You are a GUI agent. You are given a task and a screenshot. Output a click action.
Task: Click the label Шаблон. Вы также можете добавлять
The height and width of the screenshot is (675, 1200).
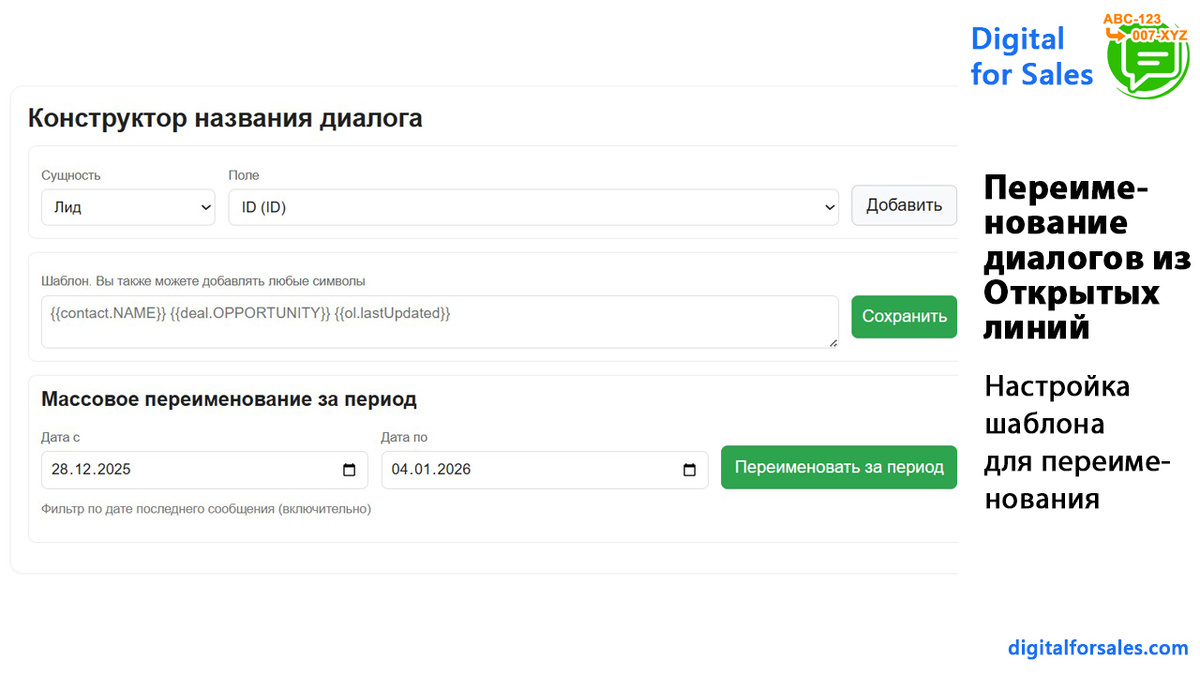pyautogui.click(x=203, y=281)
